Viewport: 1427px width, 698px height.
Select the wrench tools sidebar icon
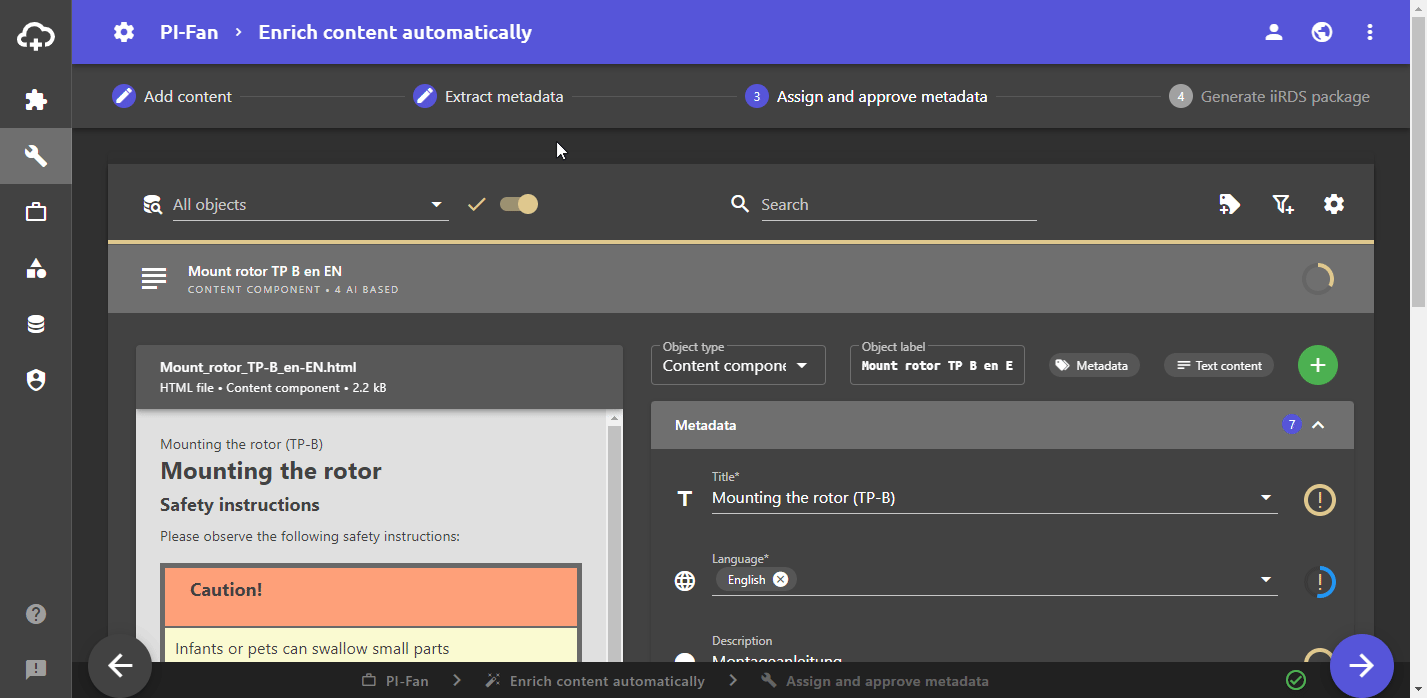(36, 156)
